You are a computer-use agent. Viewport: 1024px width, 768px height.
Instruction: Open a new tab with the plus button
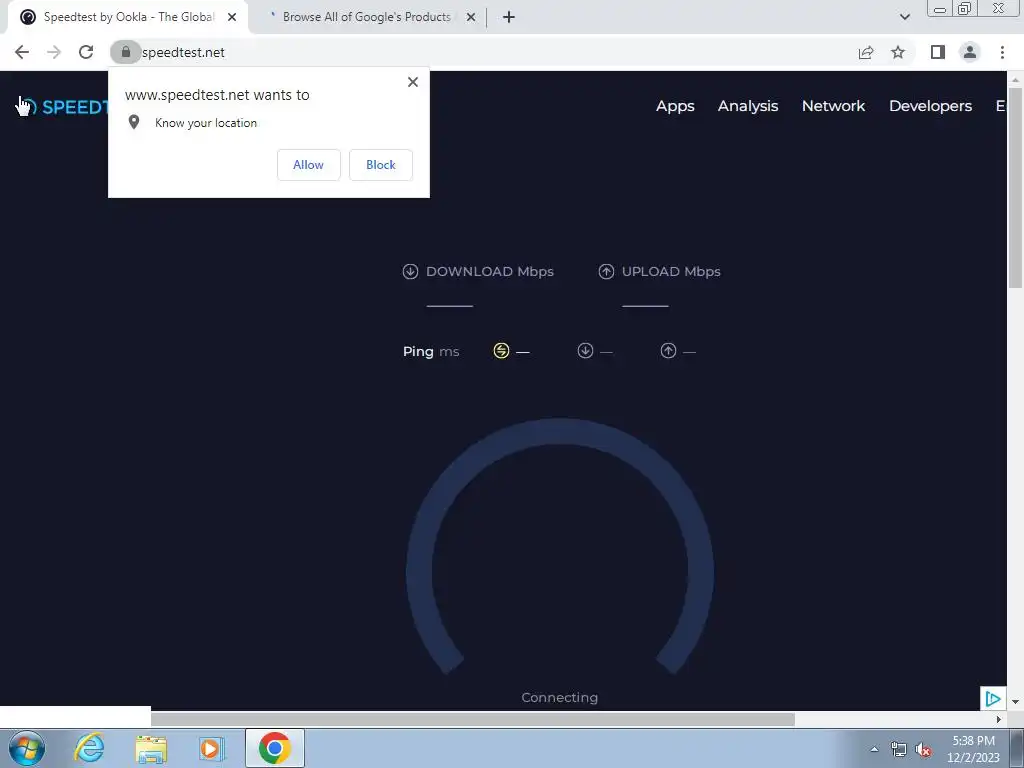point(509,17)
